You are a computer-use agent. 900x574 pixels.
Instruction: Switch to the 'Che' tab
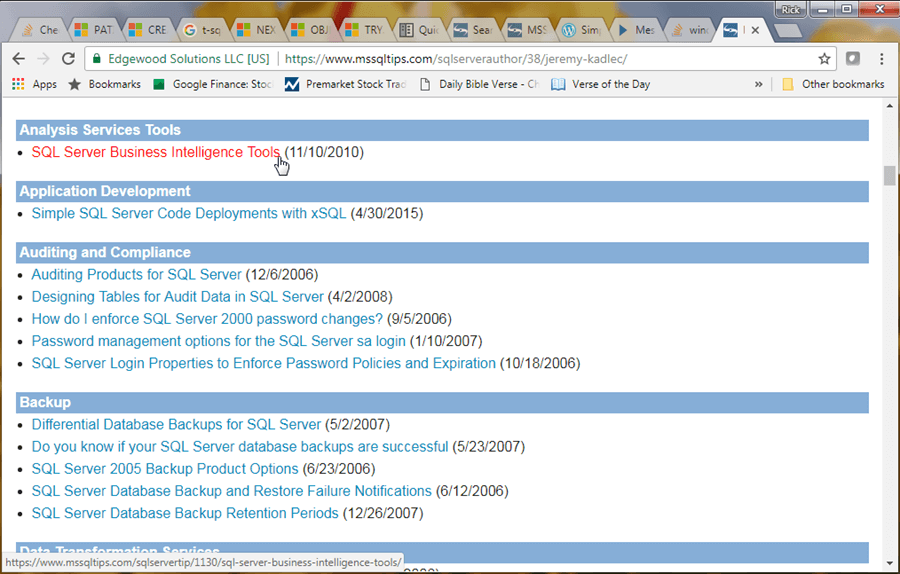pos(41,30)
